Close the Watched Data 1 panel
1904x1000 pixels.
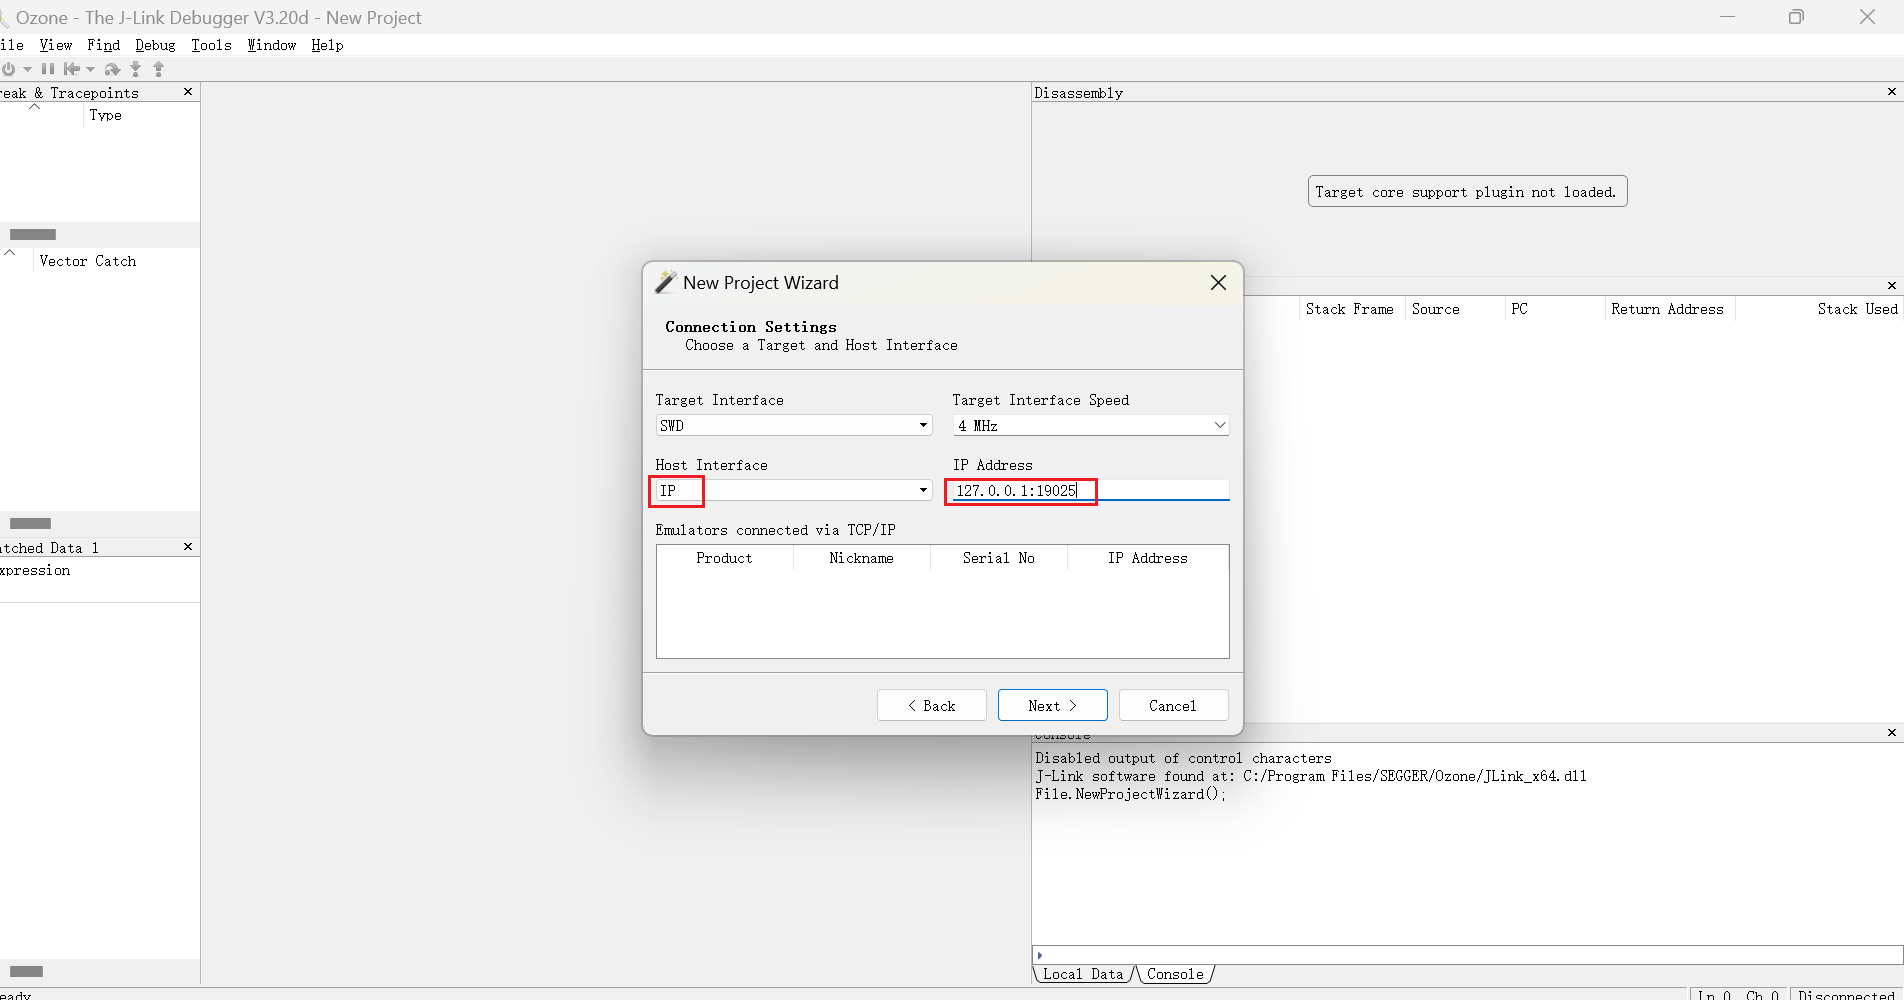pos(188,547)
